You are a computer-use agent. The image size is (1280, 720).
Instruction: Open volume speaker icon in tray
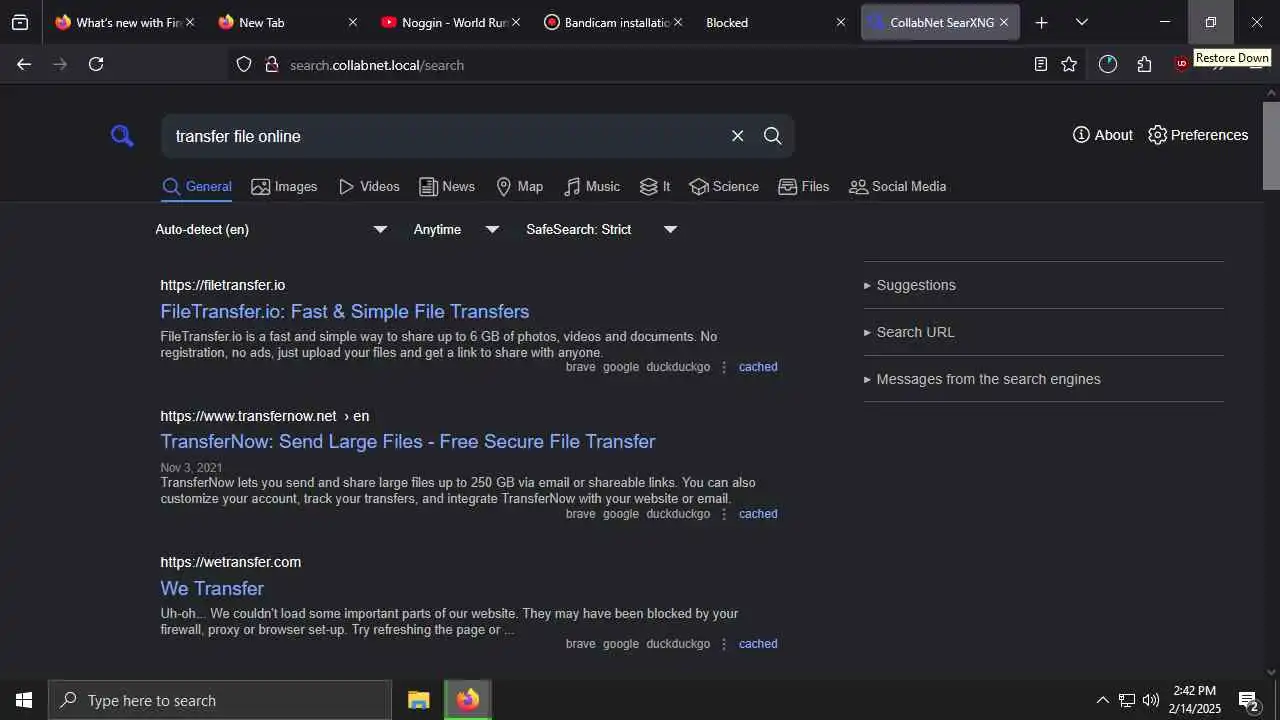[x=1151, y=700]
